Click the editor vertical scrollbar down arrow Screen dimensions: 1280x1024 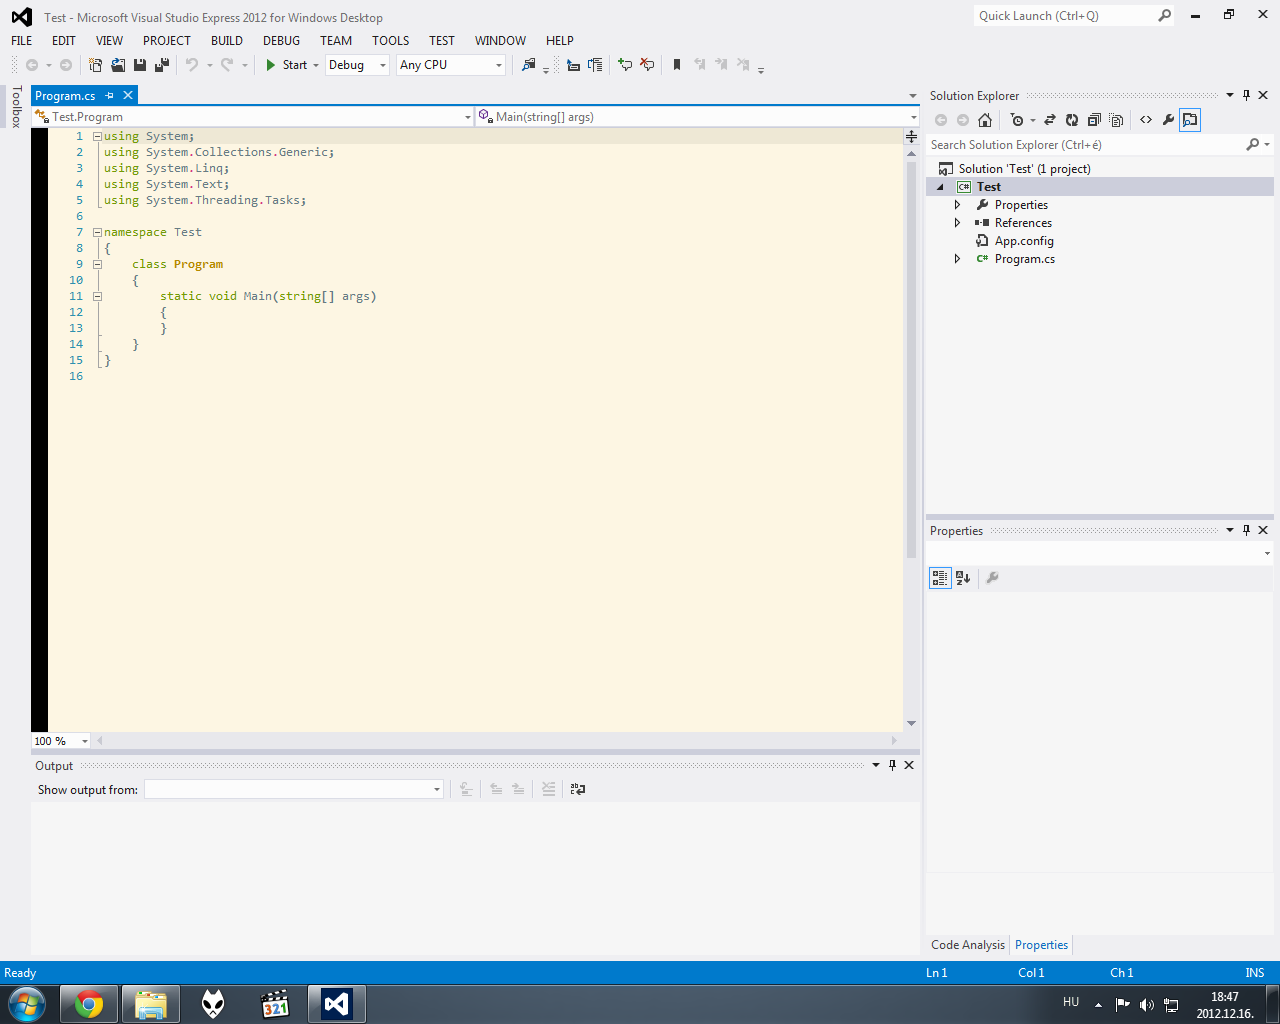[x=911, y=723]
